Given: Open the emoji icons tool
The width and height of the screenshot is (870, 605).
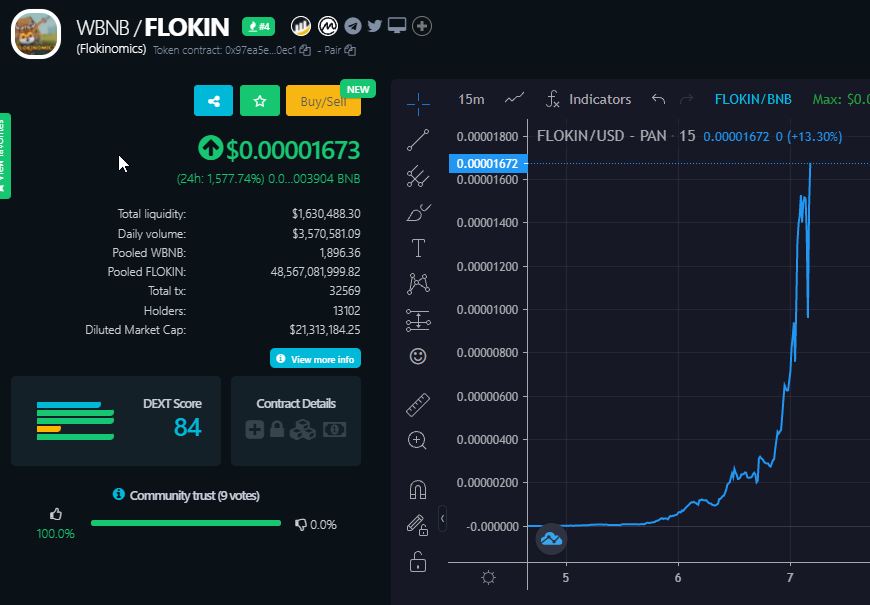Looking at the screenshot, I should pos(418,356).
